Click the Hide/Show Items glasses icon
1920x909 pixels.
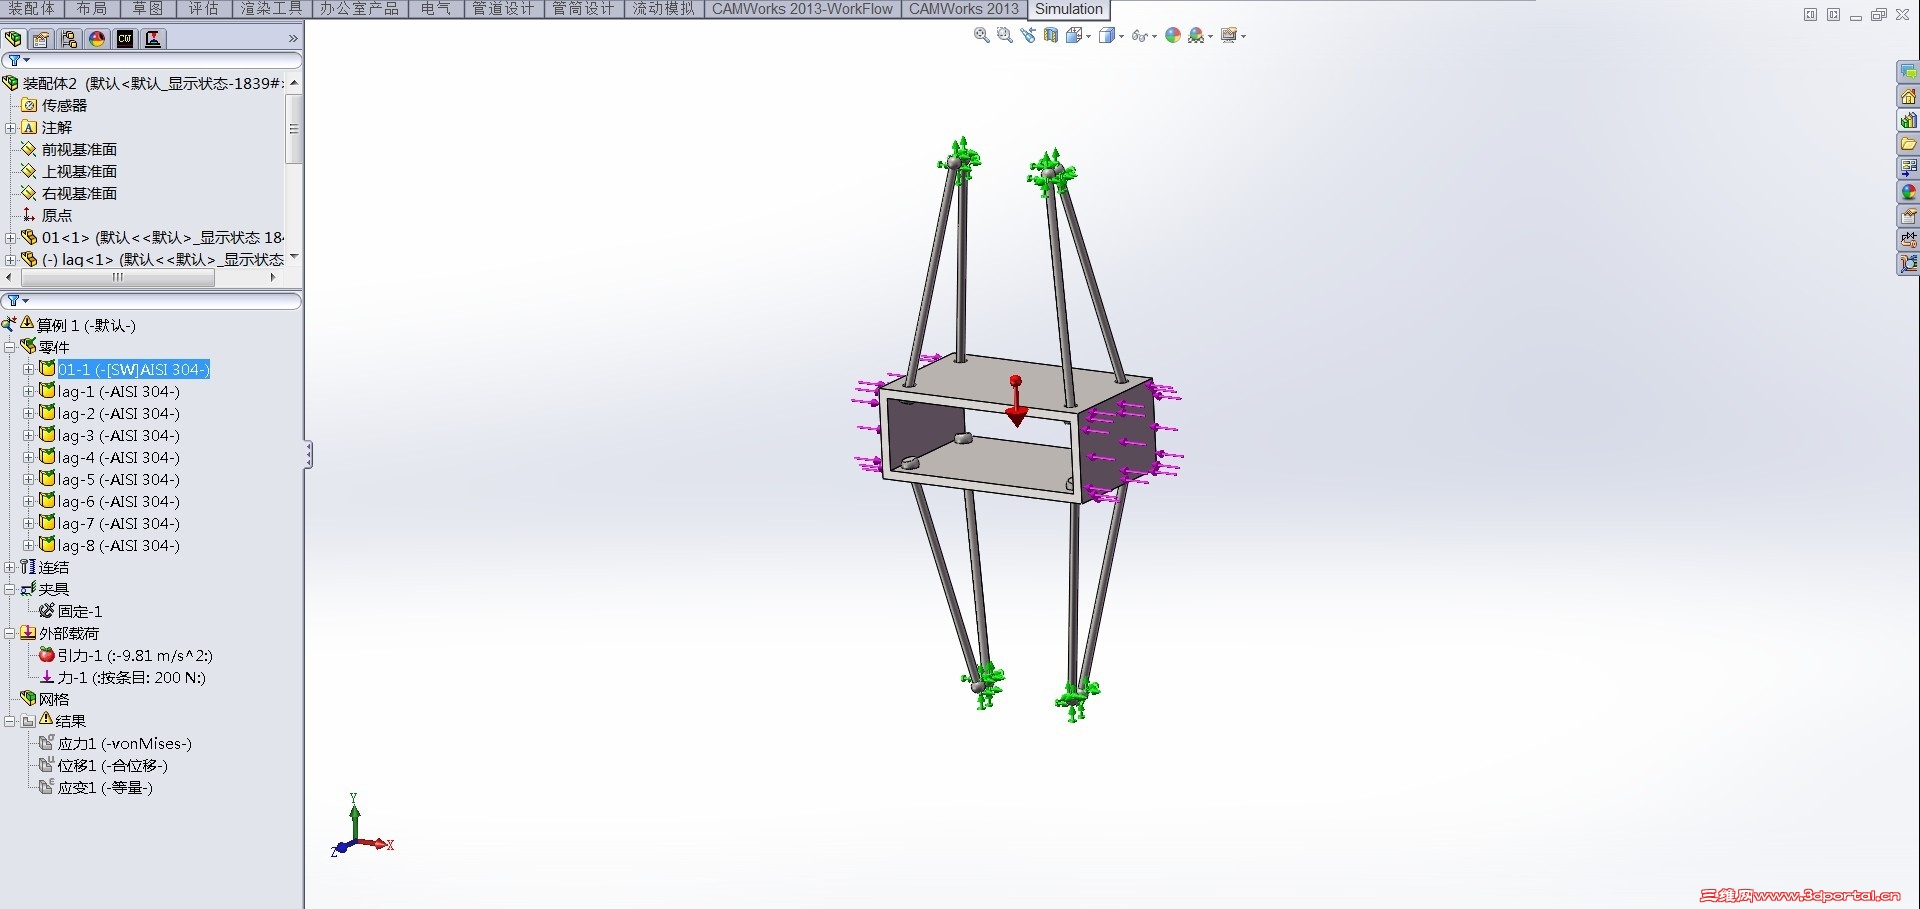1139,36
